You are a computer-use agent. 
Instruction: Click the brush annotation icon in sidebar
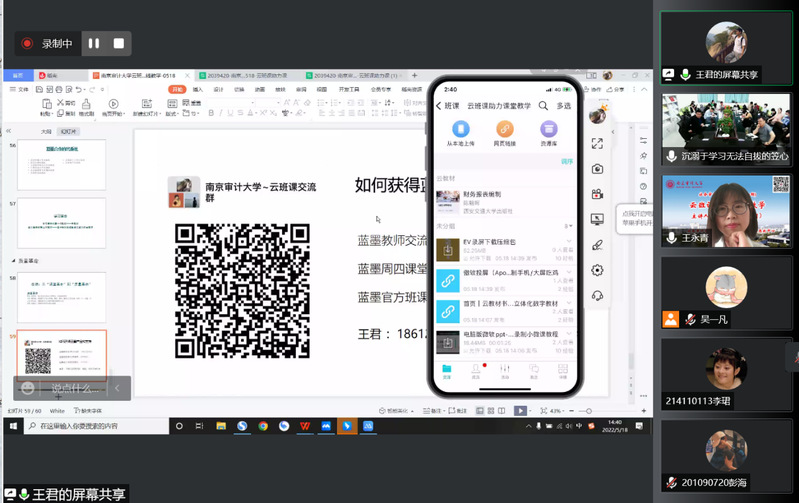pos(597,244)
